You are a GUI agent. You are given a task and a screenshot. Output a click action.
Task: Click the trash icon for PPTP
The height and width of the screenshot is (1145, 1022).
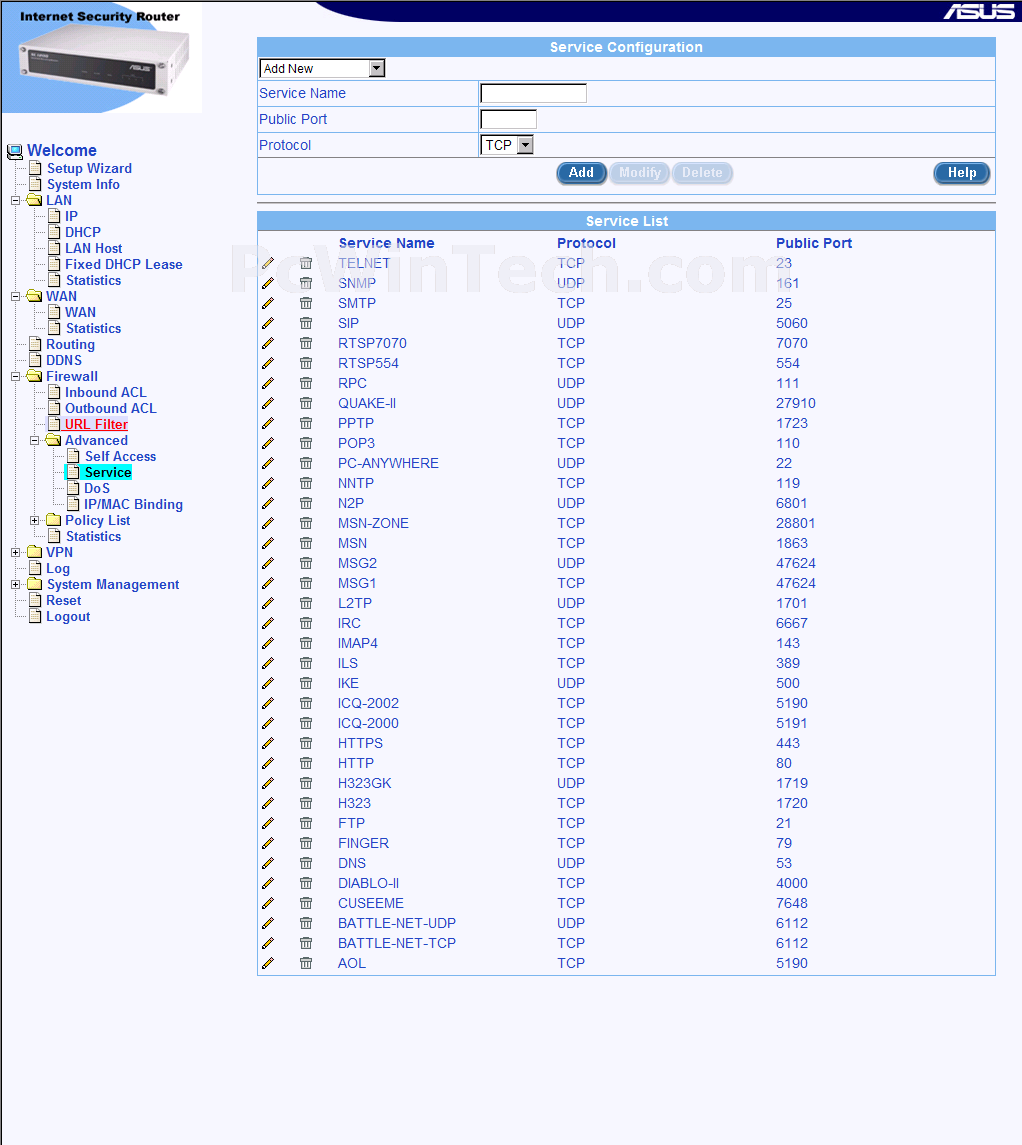pos(306,424)
